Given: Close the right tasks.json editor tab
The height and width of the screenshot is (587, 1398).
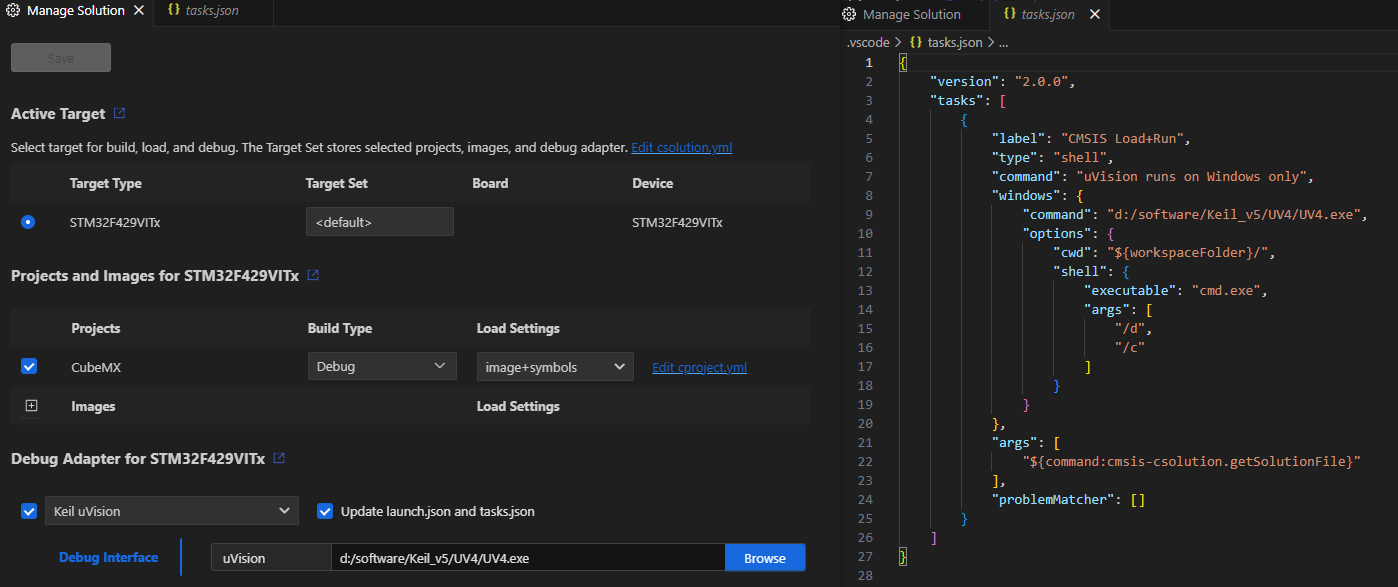Looking at the screenshot, I should [1095, 14].
